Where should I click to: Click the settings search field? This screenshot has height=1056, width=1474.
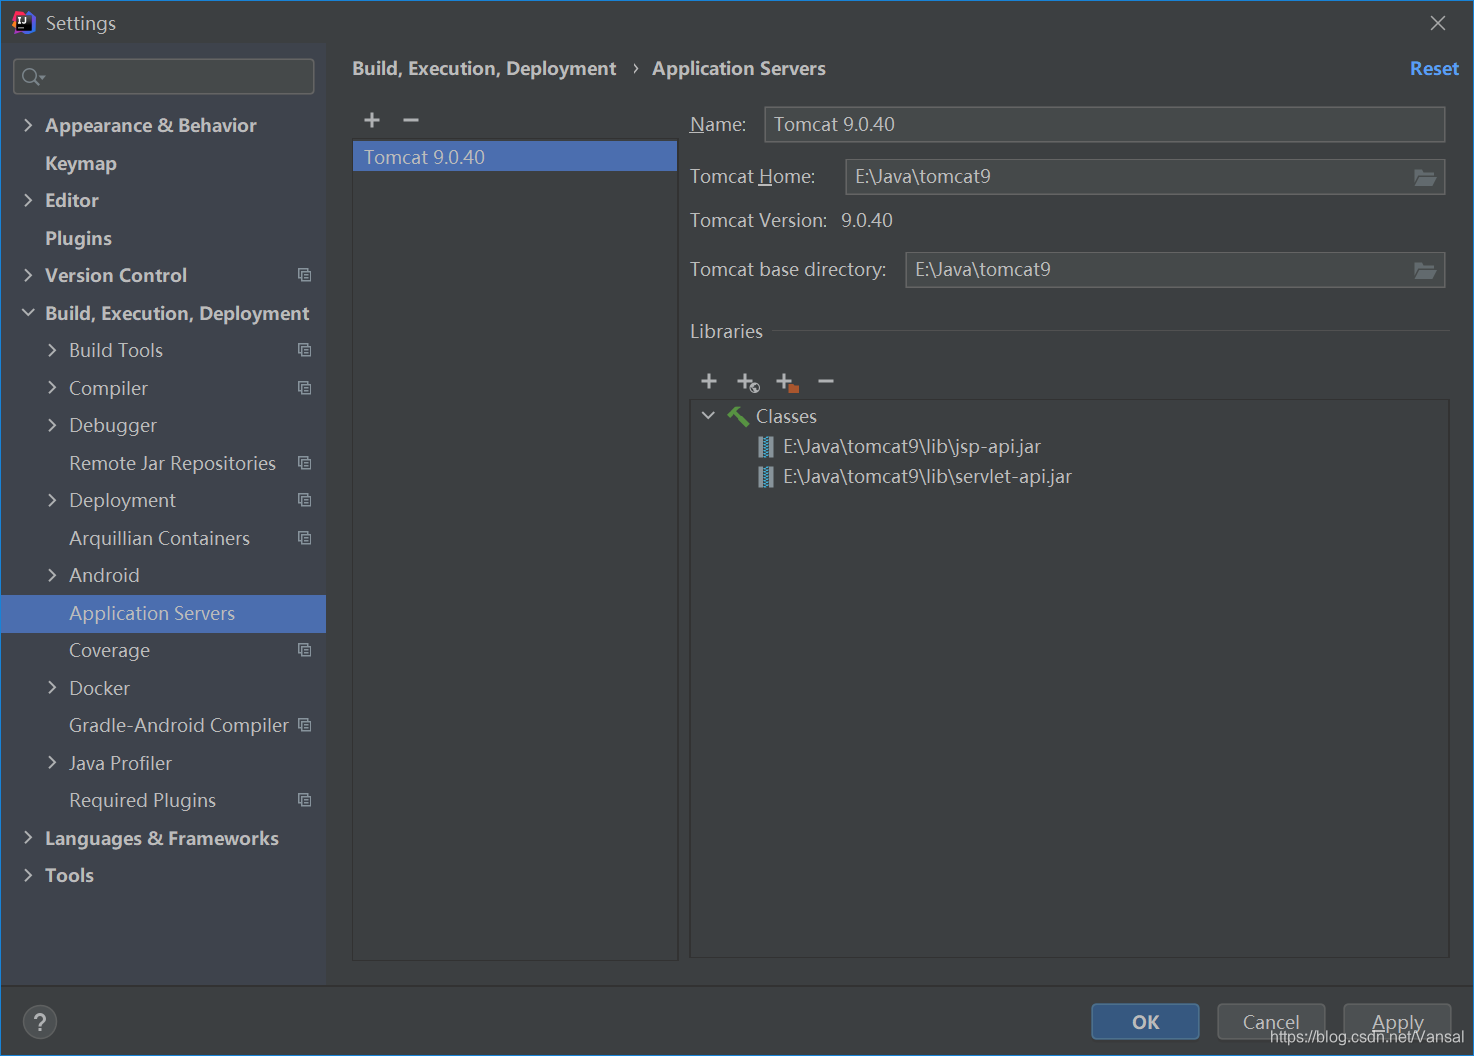(164, 77)
